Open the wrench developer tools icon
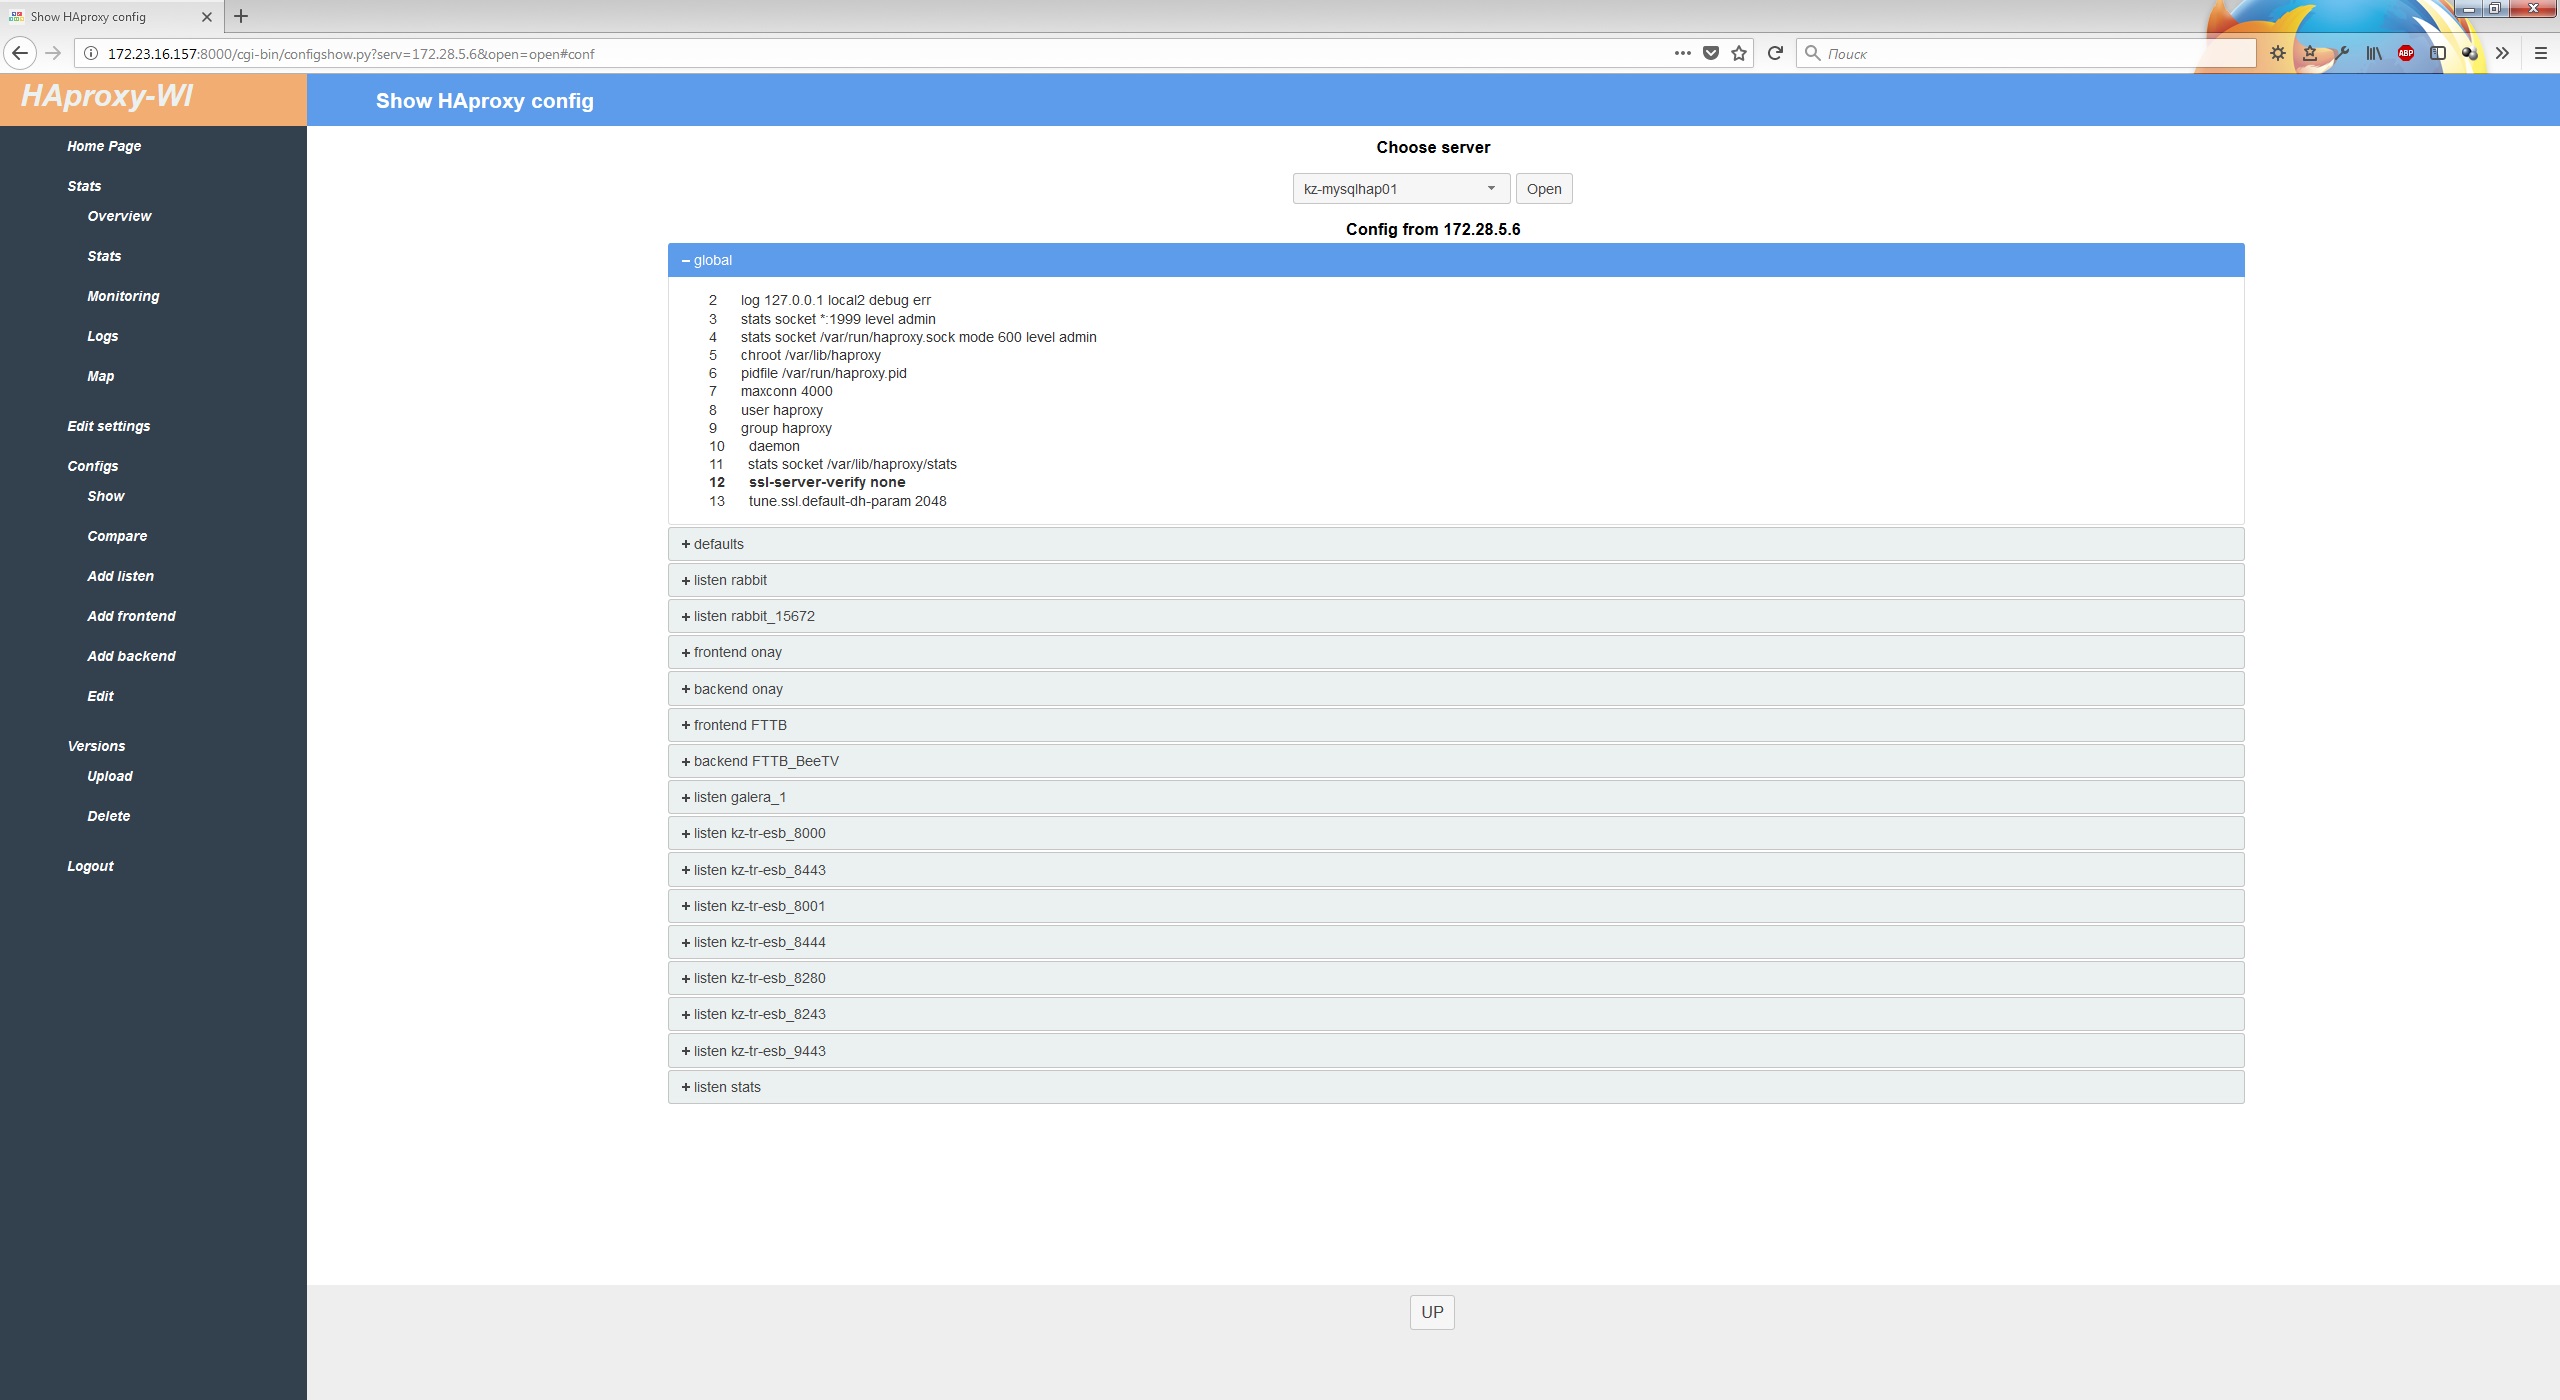Image resolution: width=2560 pixels, height=1400 pixels. (x=2342, y=53)
